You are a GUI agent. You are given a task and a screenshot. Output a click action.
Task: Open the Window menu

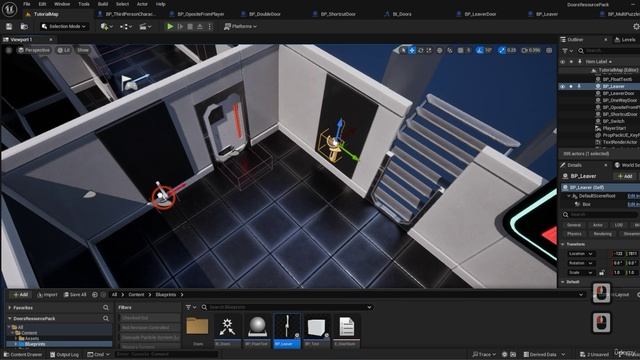pyautogui.click(x=62, y=4)
